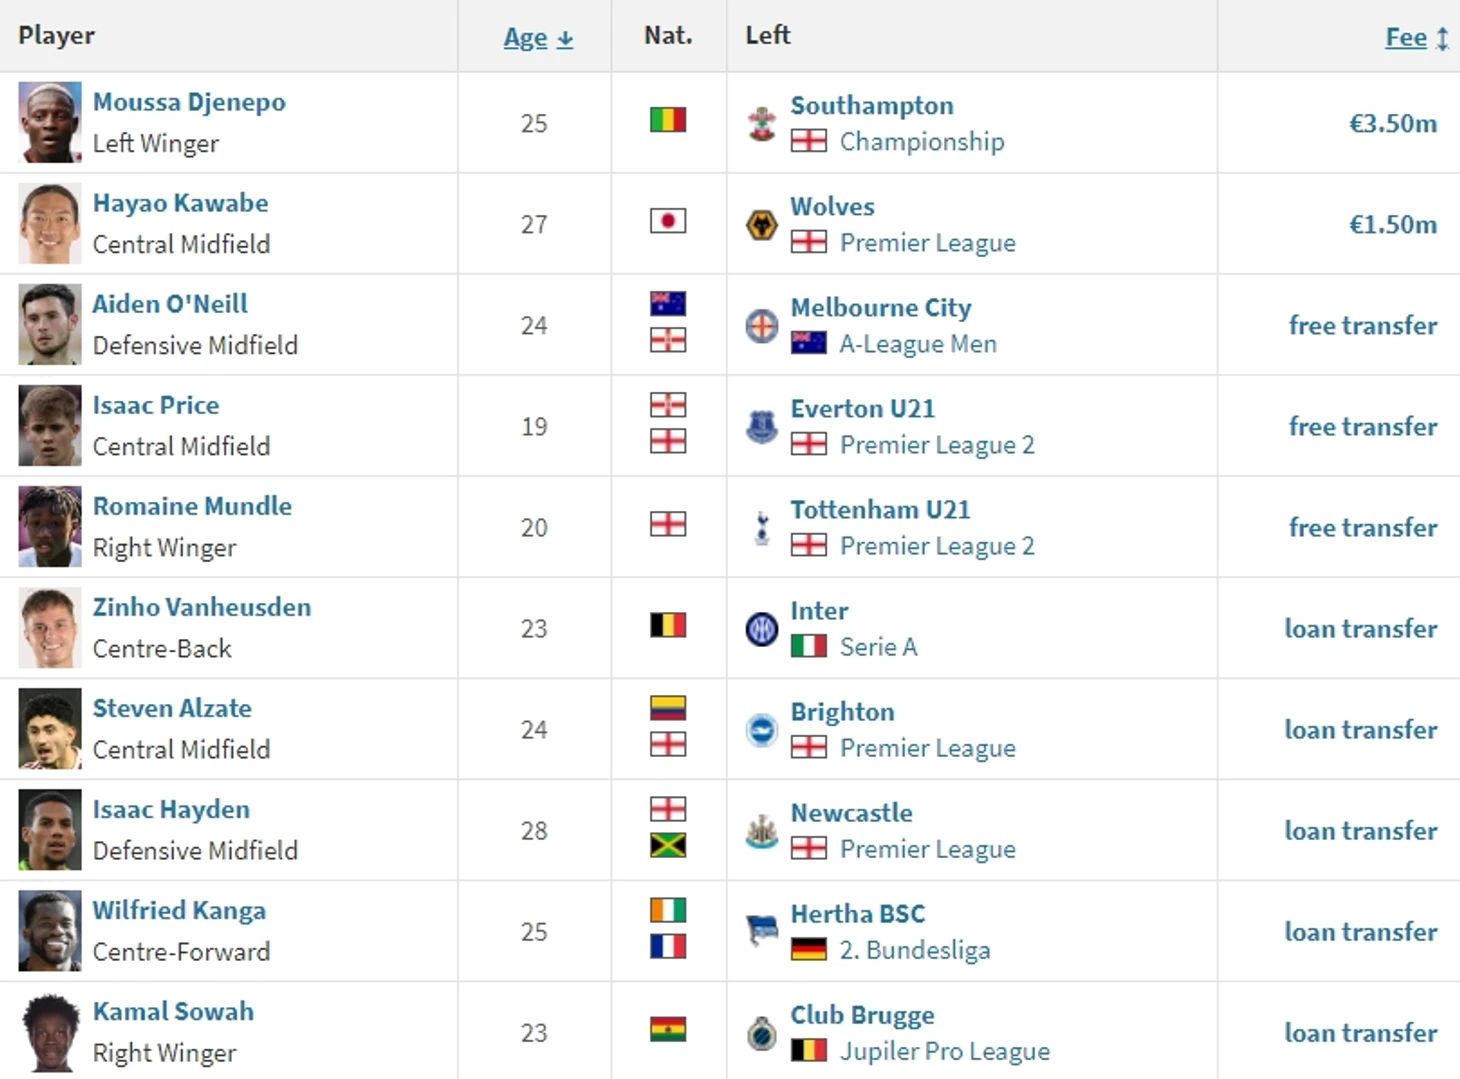Open the Jupiler Pro League link
Screen dimensions: 1460x1079
944,1051
